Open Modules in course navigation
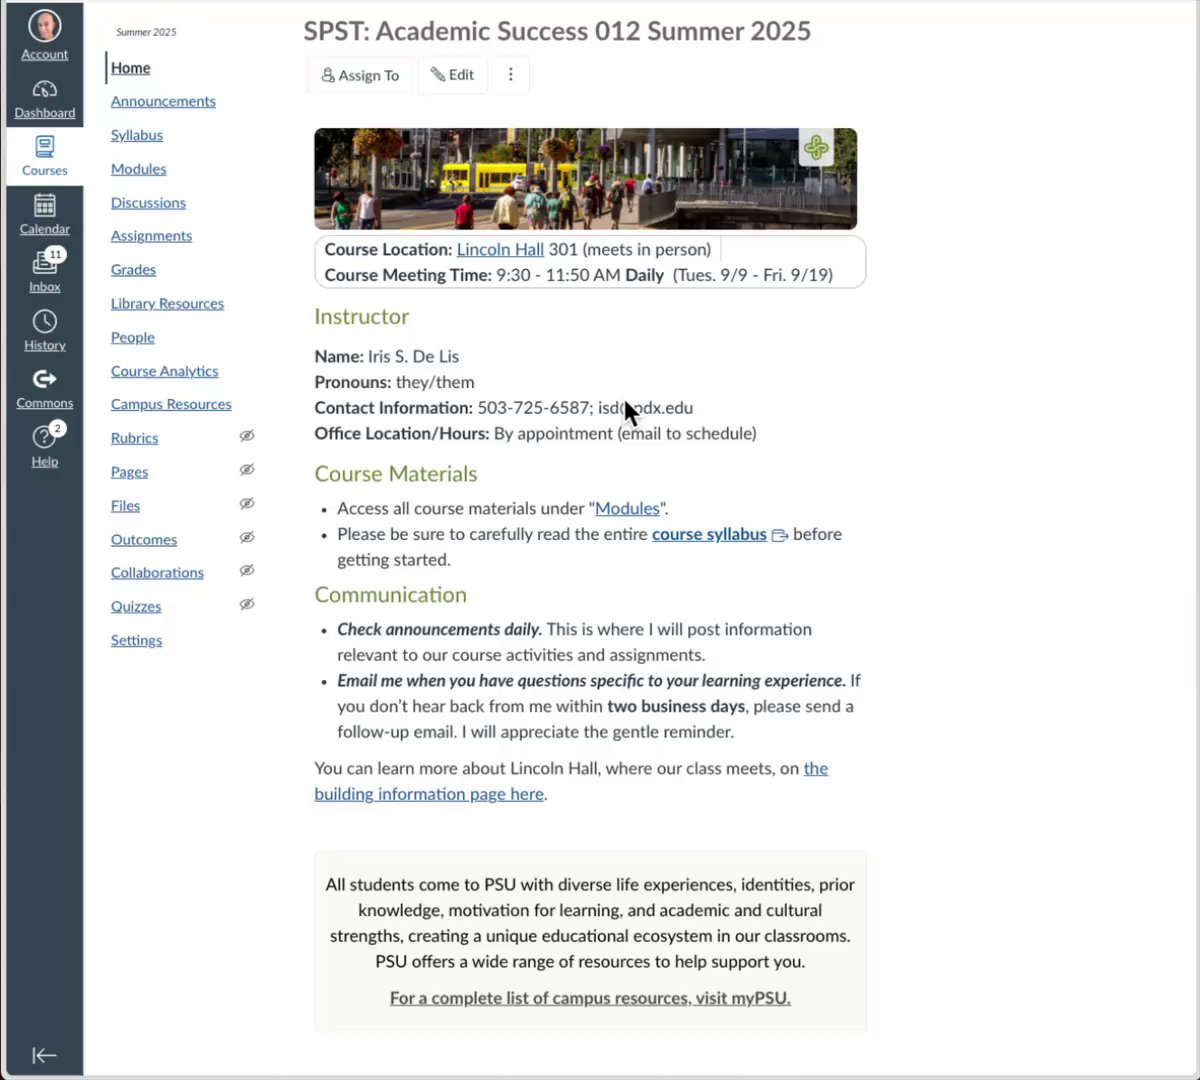Image resolution: width=1200 pixels, height=1080 pixels. [x=138, y=169]
